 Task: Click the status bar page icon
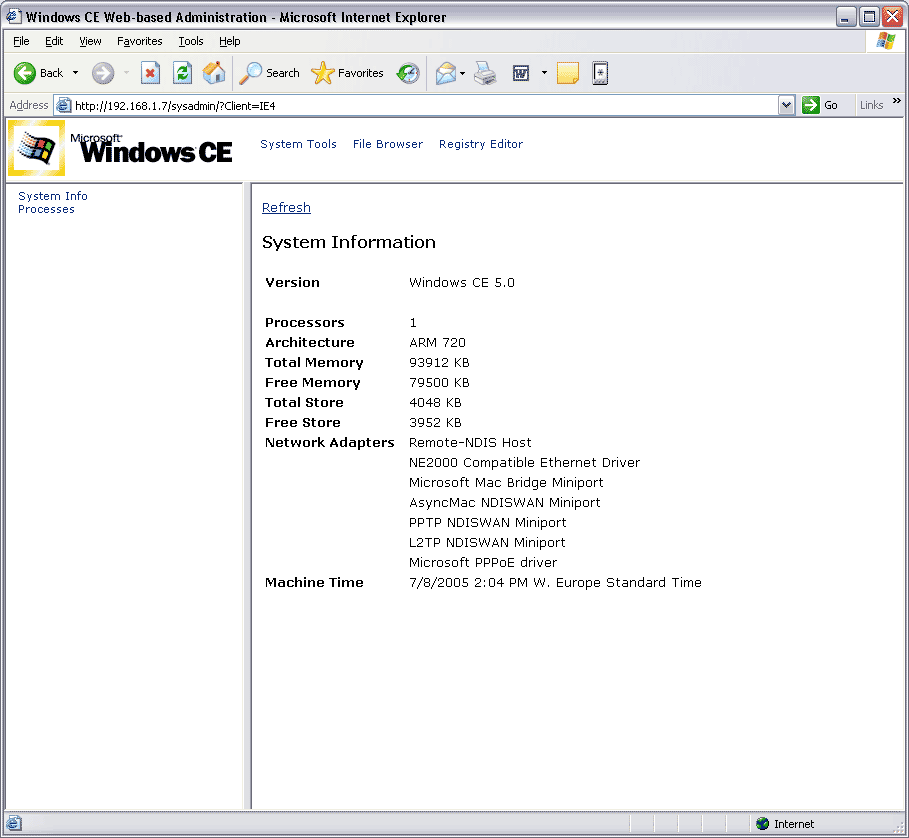[14, 823]
